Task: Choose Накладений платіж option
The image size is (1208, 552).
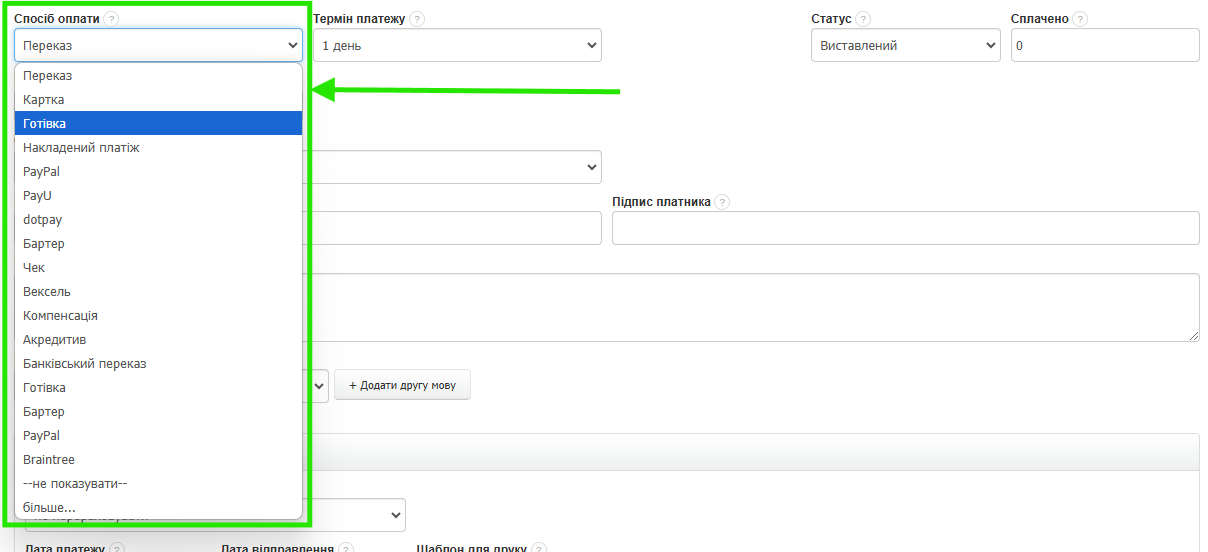Action: 81,148
